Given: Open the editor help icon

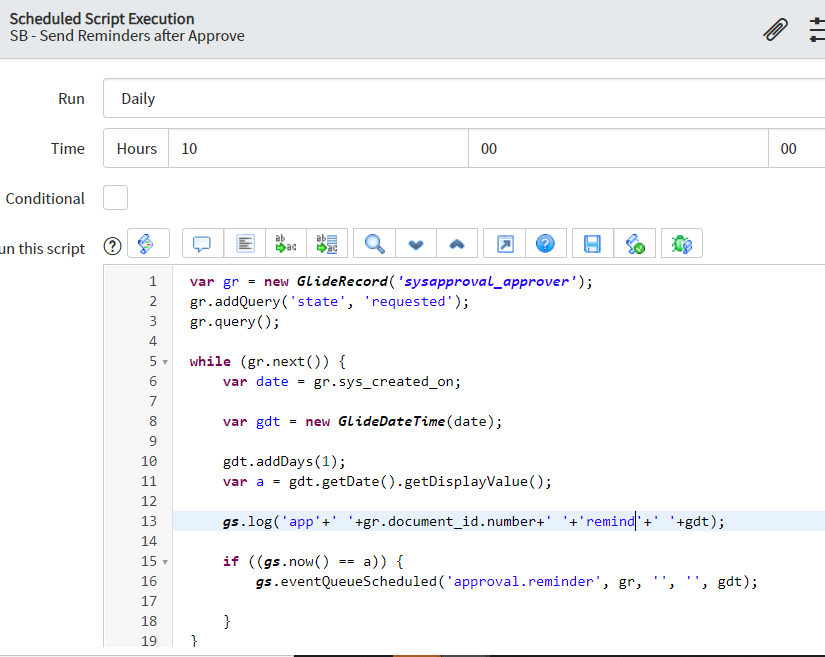Looking at the screenshot, I should coord(545,244).
